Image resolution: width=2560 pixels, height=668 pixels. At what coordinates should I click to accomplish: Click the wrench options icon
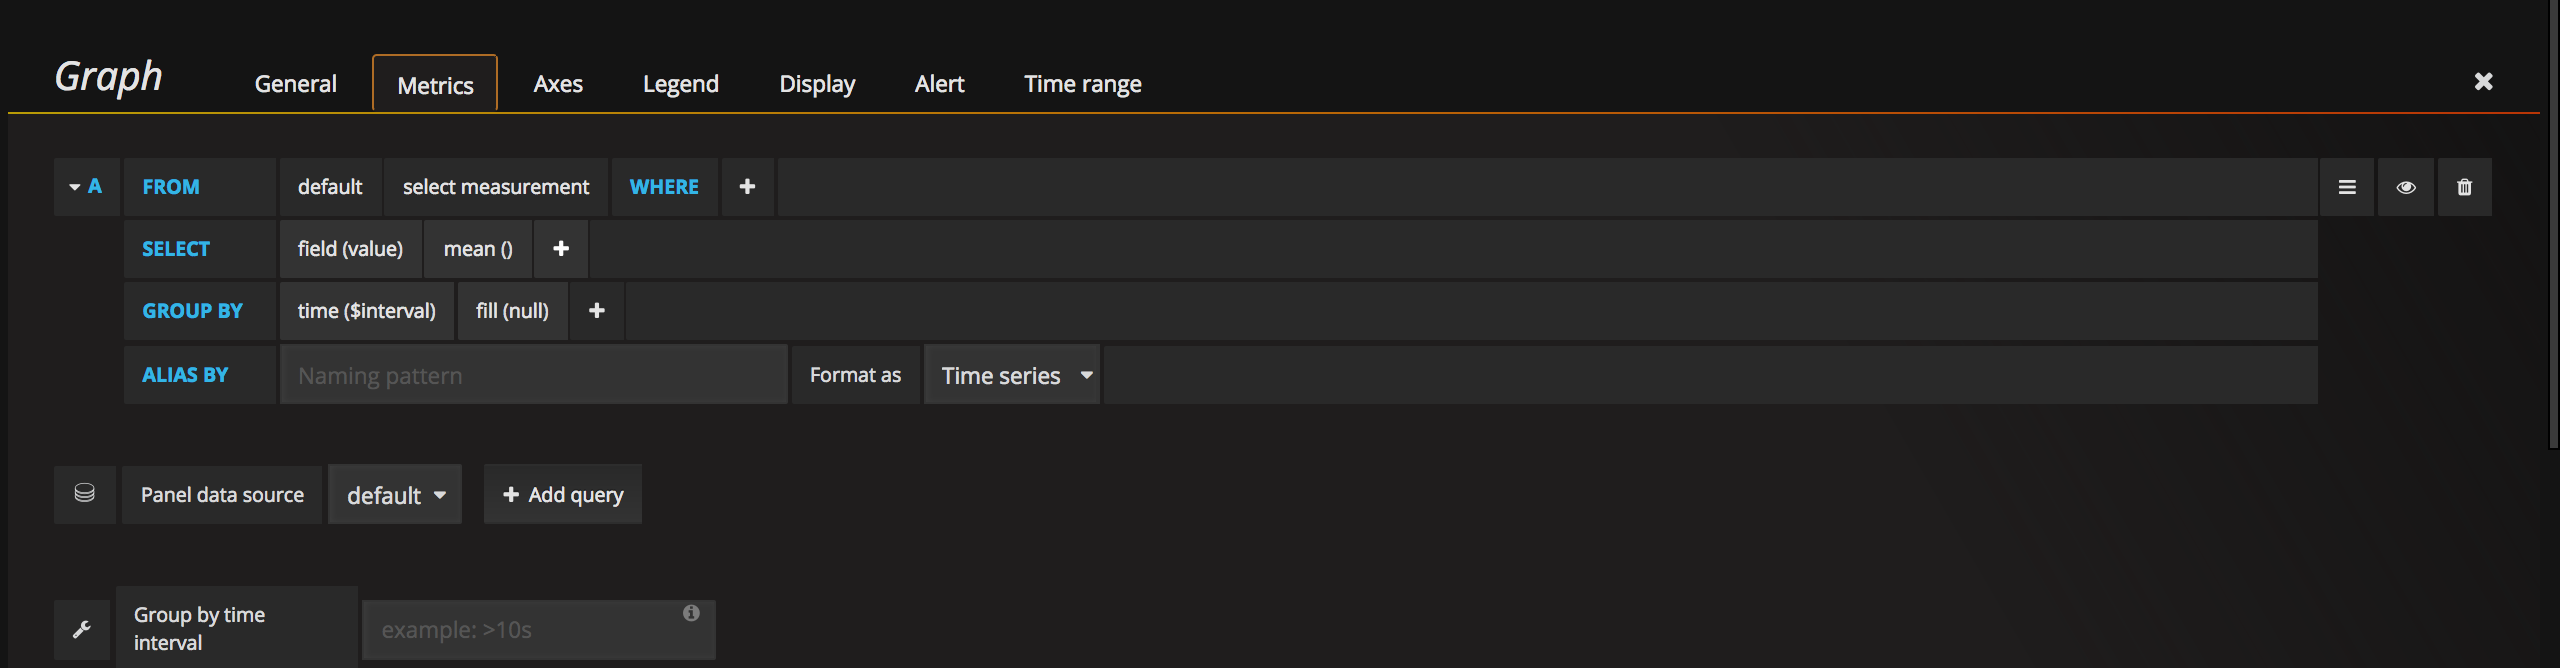click(82, 629)
